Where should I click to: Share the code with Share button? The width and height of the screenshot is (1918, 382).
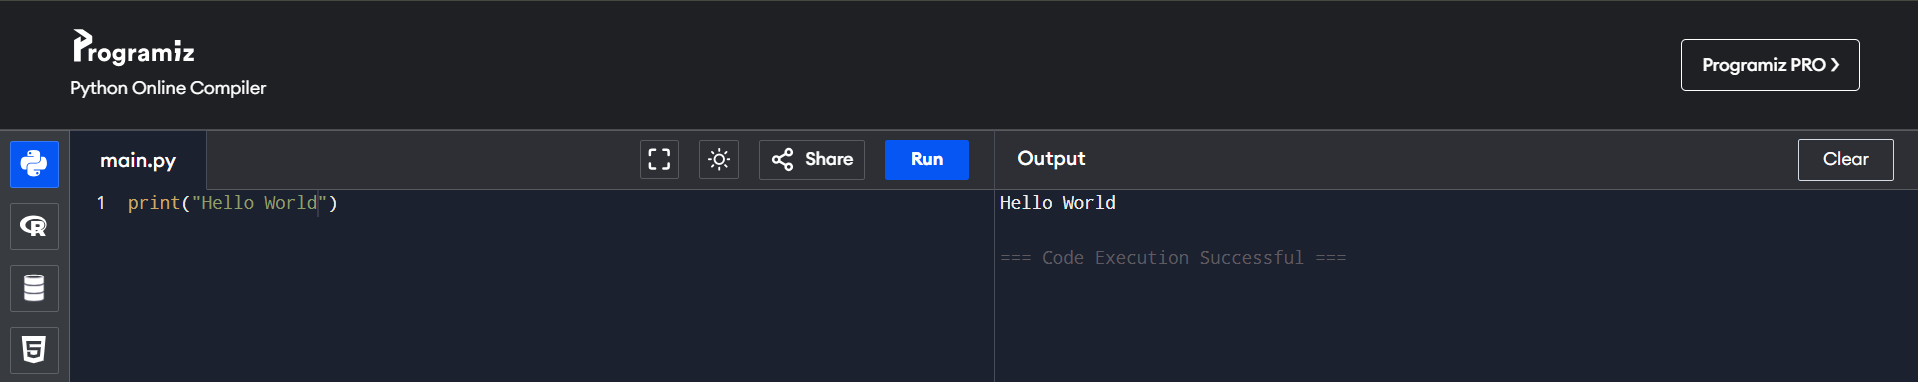[x=812, y=159]
